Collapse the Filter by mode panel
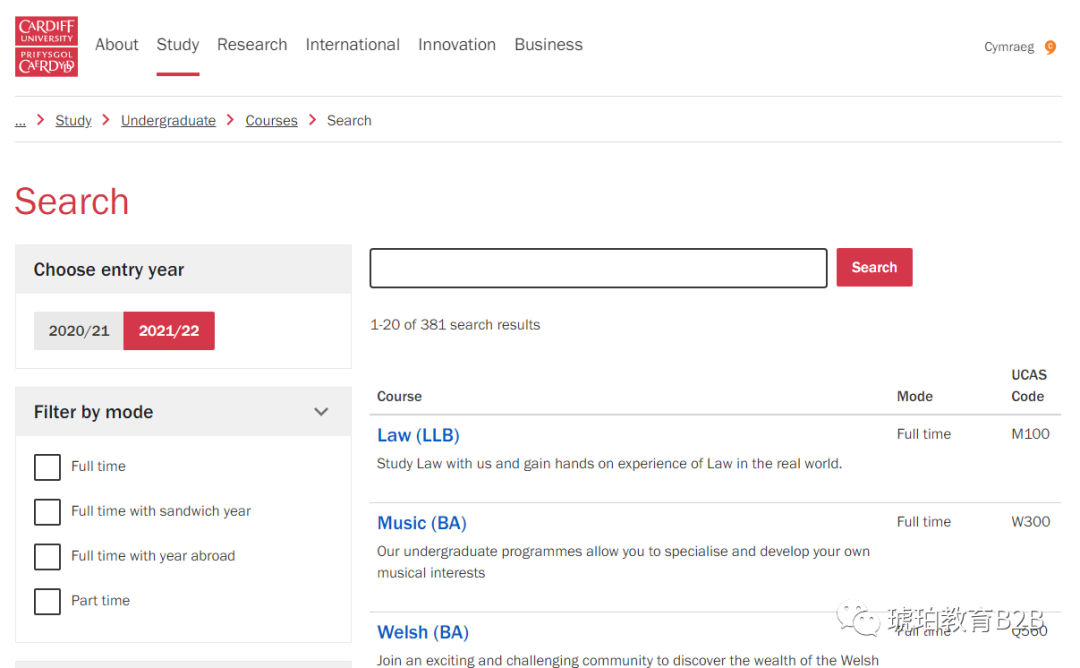This screenshot has height=668, width=1080. (321, 412)
